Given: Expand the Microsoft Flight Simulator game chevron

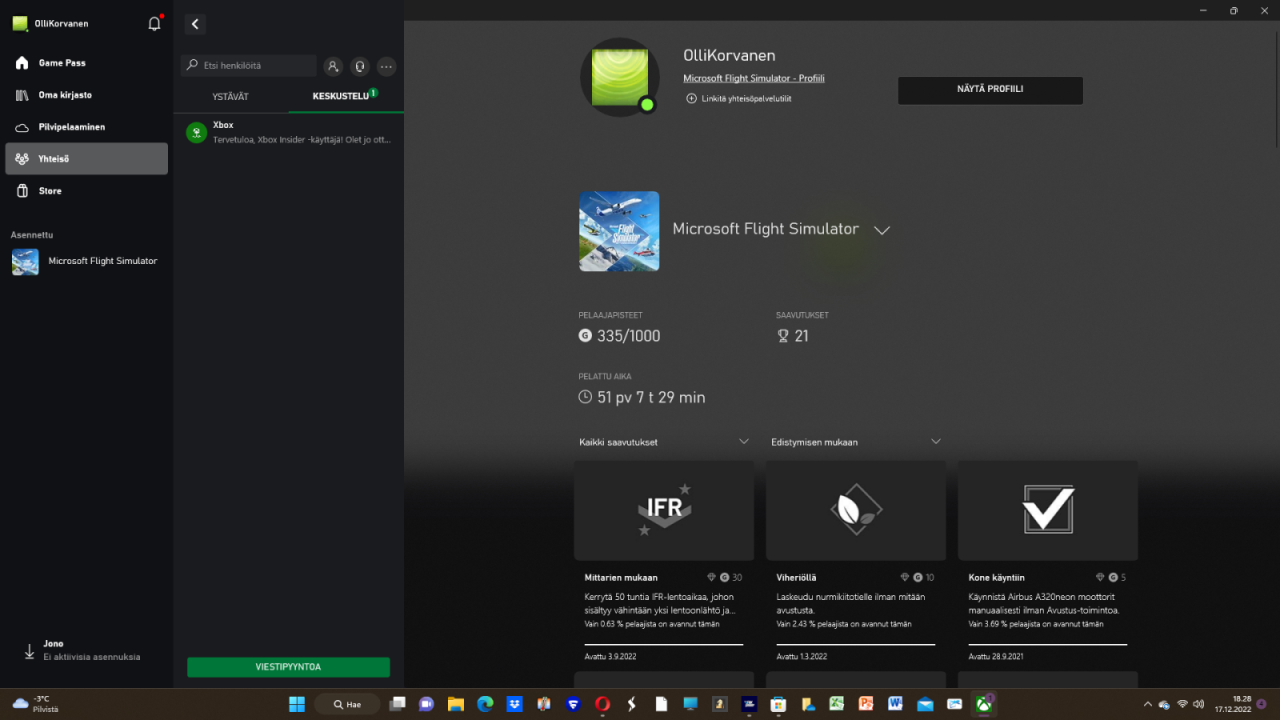Looking at the screenshot, I should point(881,230).
